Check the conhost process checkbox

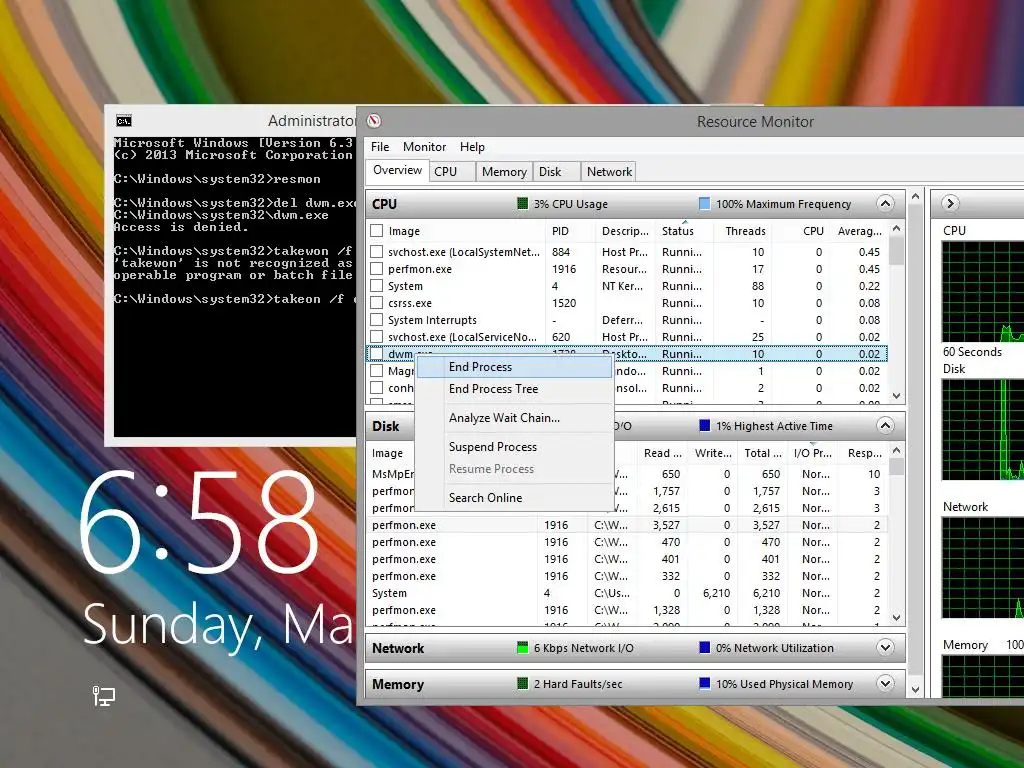coord(376,387)
